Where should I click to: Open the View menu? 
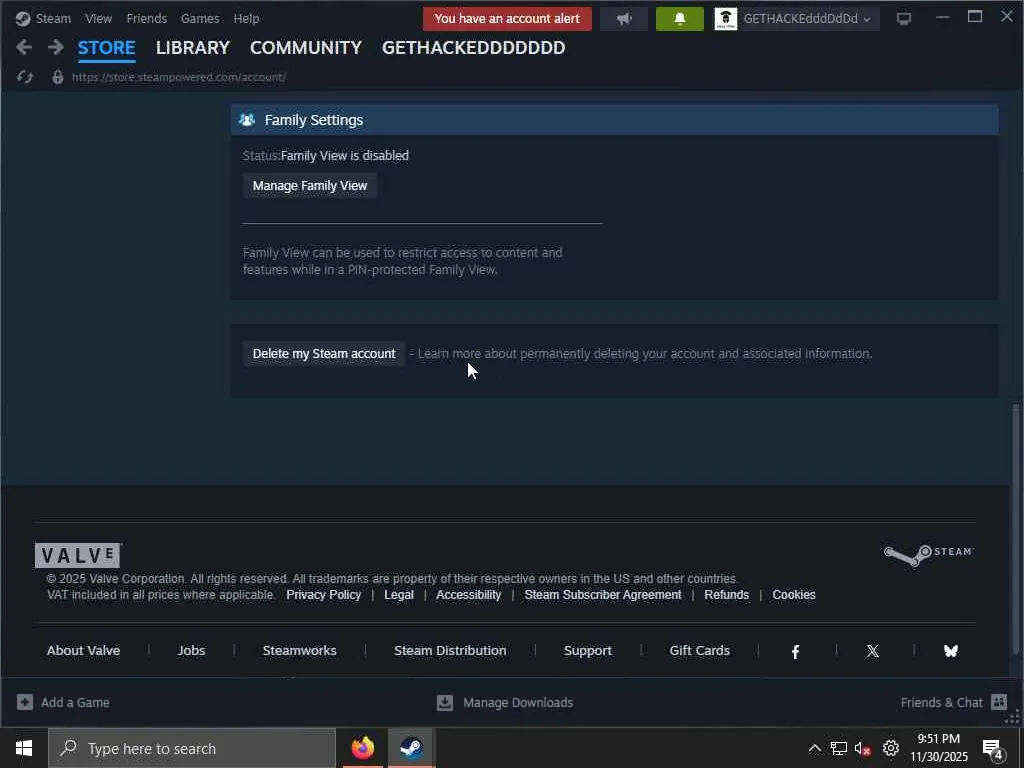click(99, 18)
